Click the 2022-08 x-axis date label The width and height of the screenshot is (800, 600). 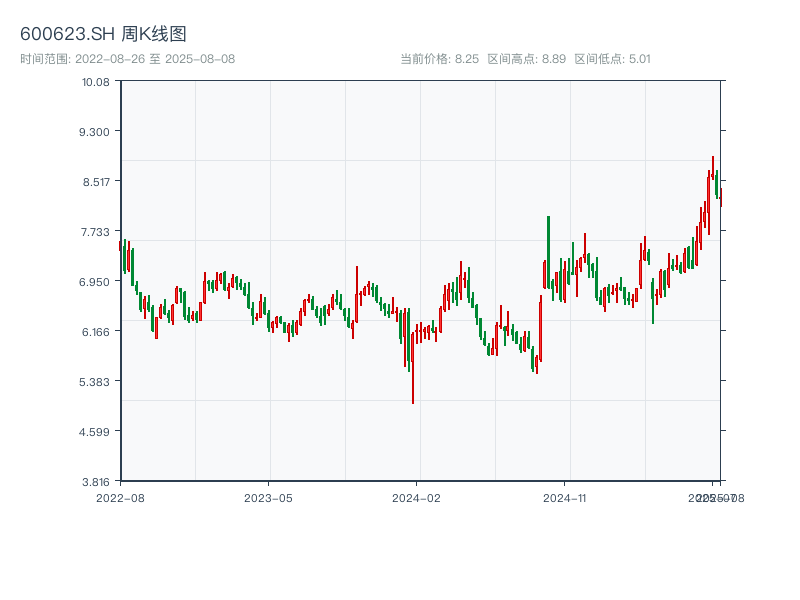click(x=120, y=497)
